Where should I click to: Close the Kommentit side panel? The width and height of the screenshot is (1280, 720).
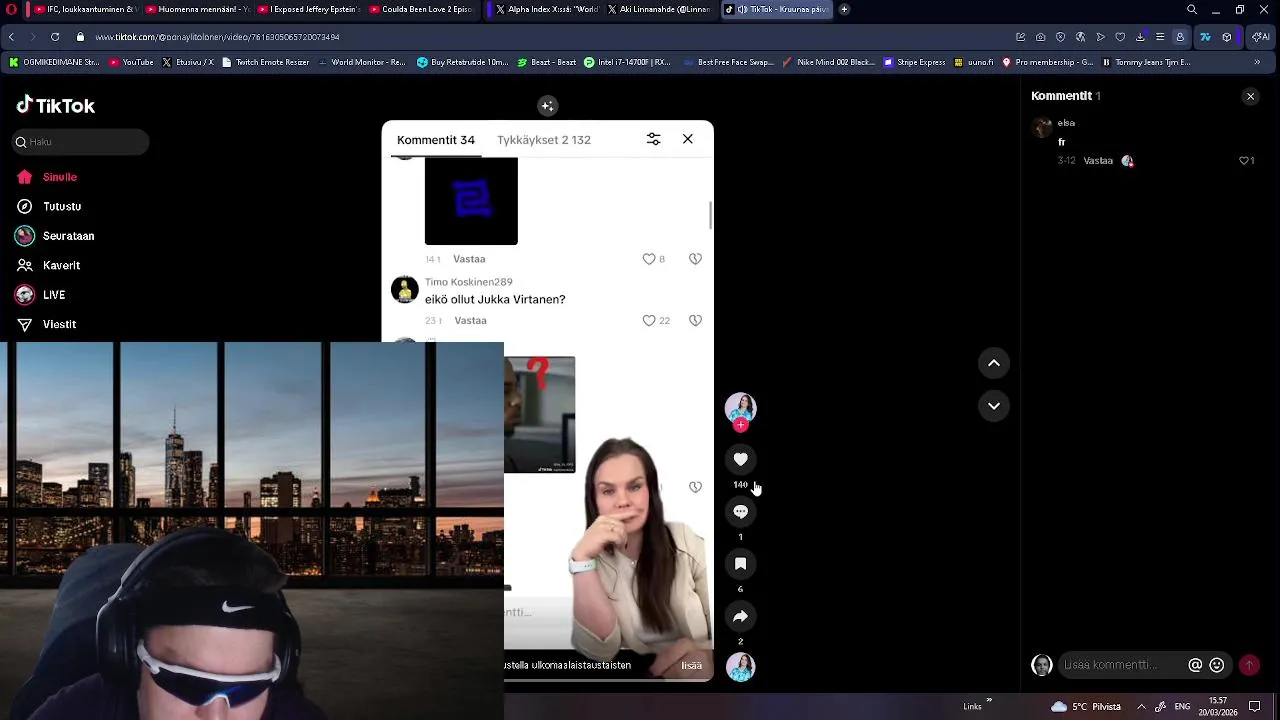click(1250, 97)
